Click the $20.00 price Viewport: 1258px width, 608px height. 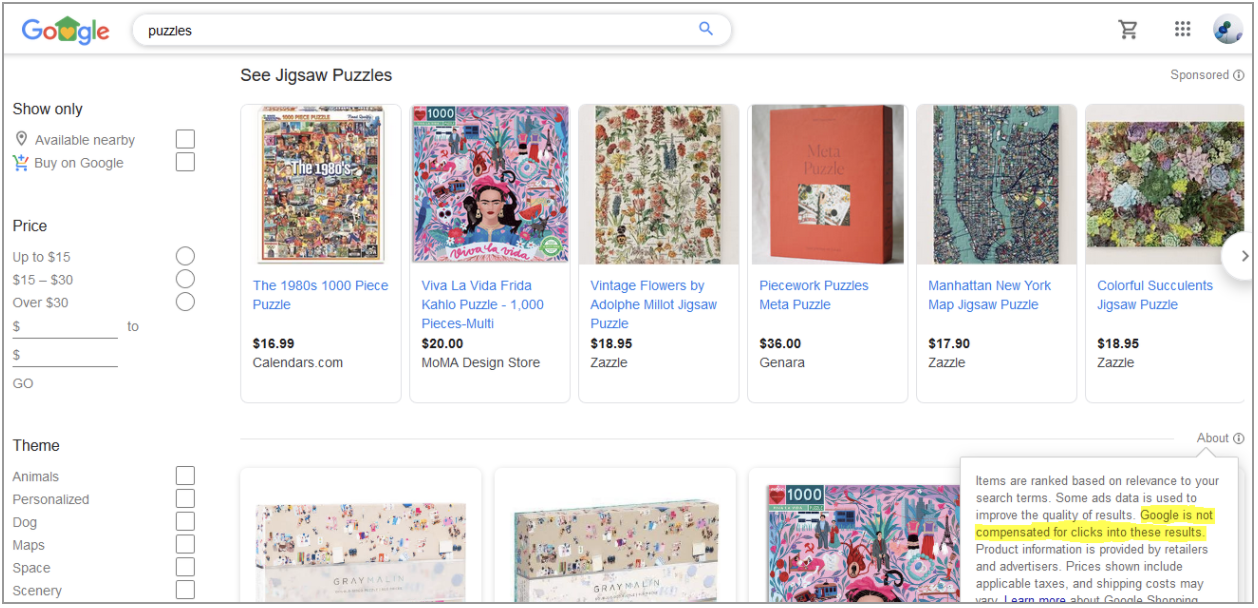[x=442, y=343]
